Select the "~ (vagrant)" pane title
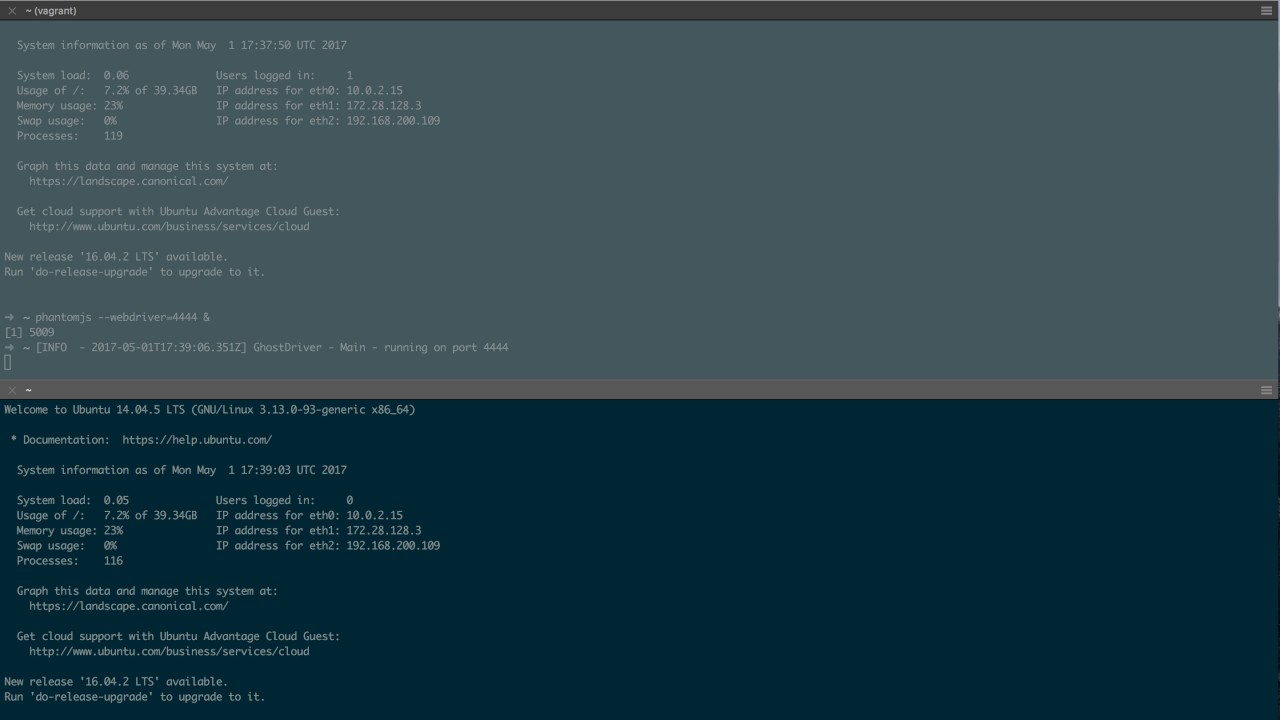The height and width of the screenshot is (720, 1280). tap(51, 10)
